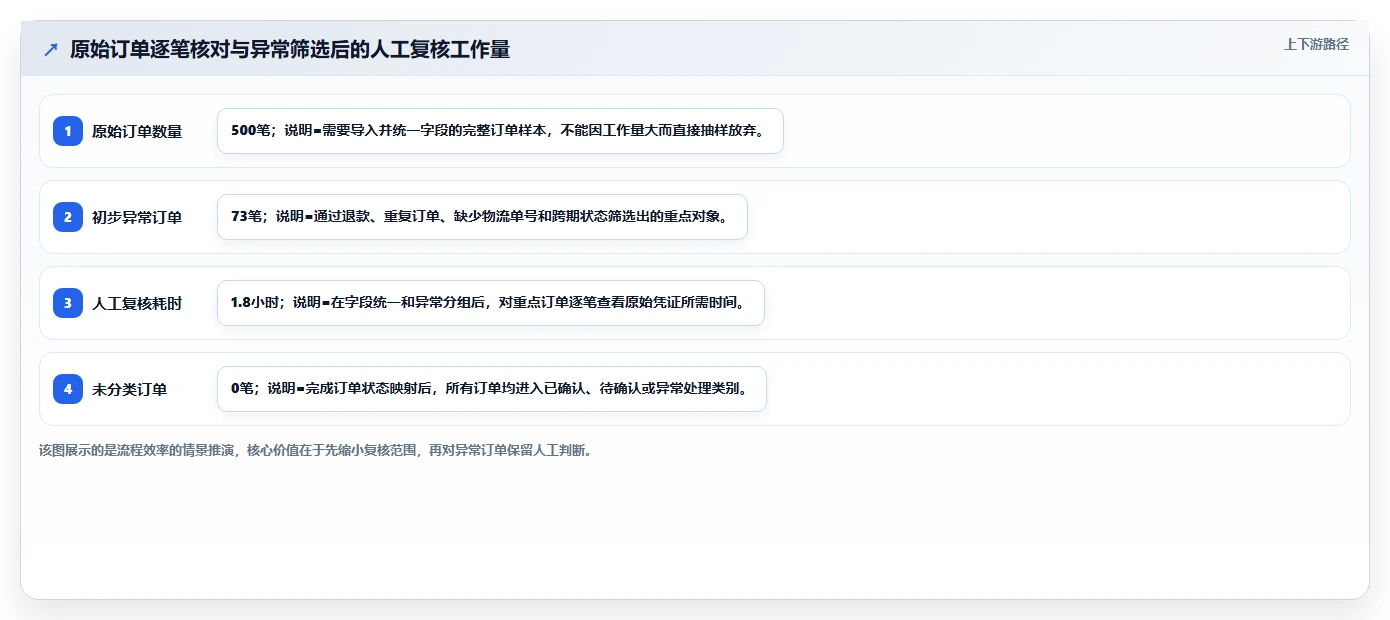The image size is (1390, 620).
Task: Click the arrow icon beside the title
Action: pos(51,50)
